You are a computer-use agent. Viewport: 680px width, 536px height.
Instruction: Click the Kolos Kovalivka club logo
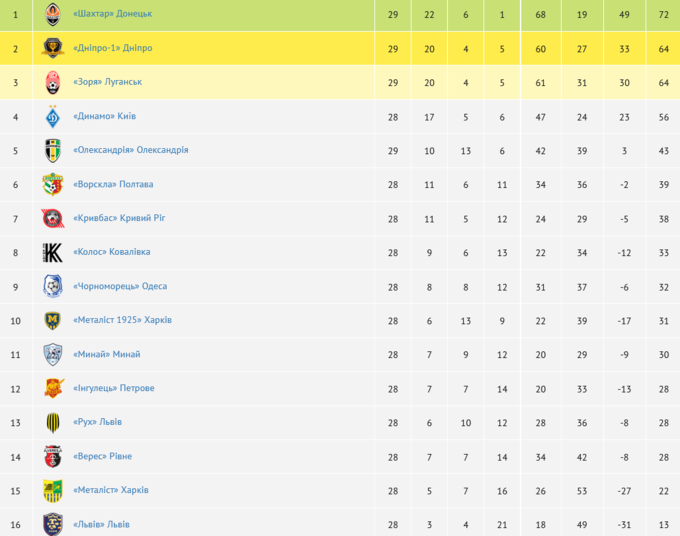[x=53, y=253]
